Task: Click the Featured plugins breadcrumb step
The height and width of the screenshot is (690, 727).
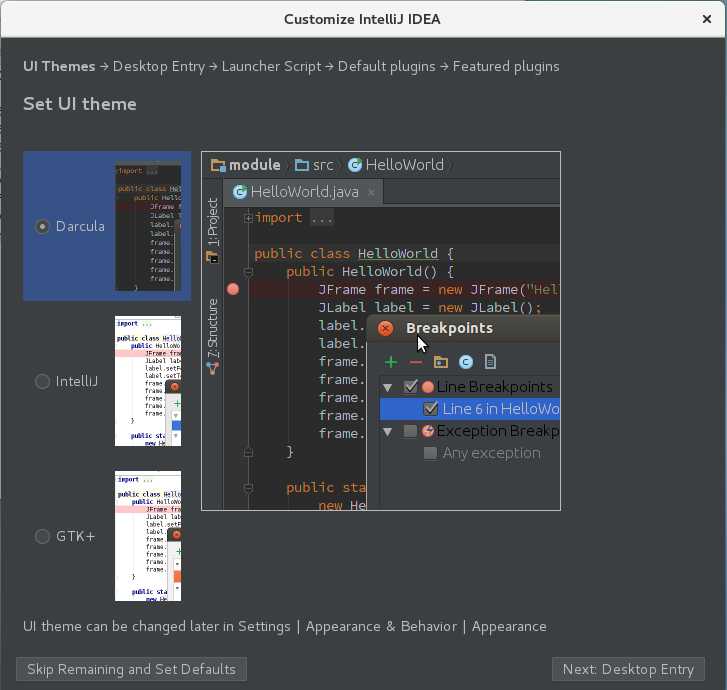Action: [x=506, y=66]
